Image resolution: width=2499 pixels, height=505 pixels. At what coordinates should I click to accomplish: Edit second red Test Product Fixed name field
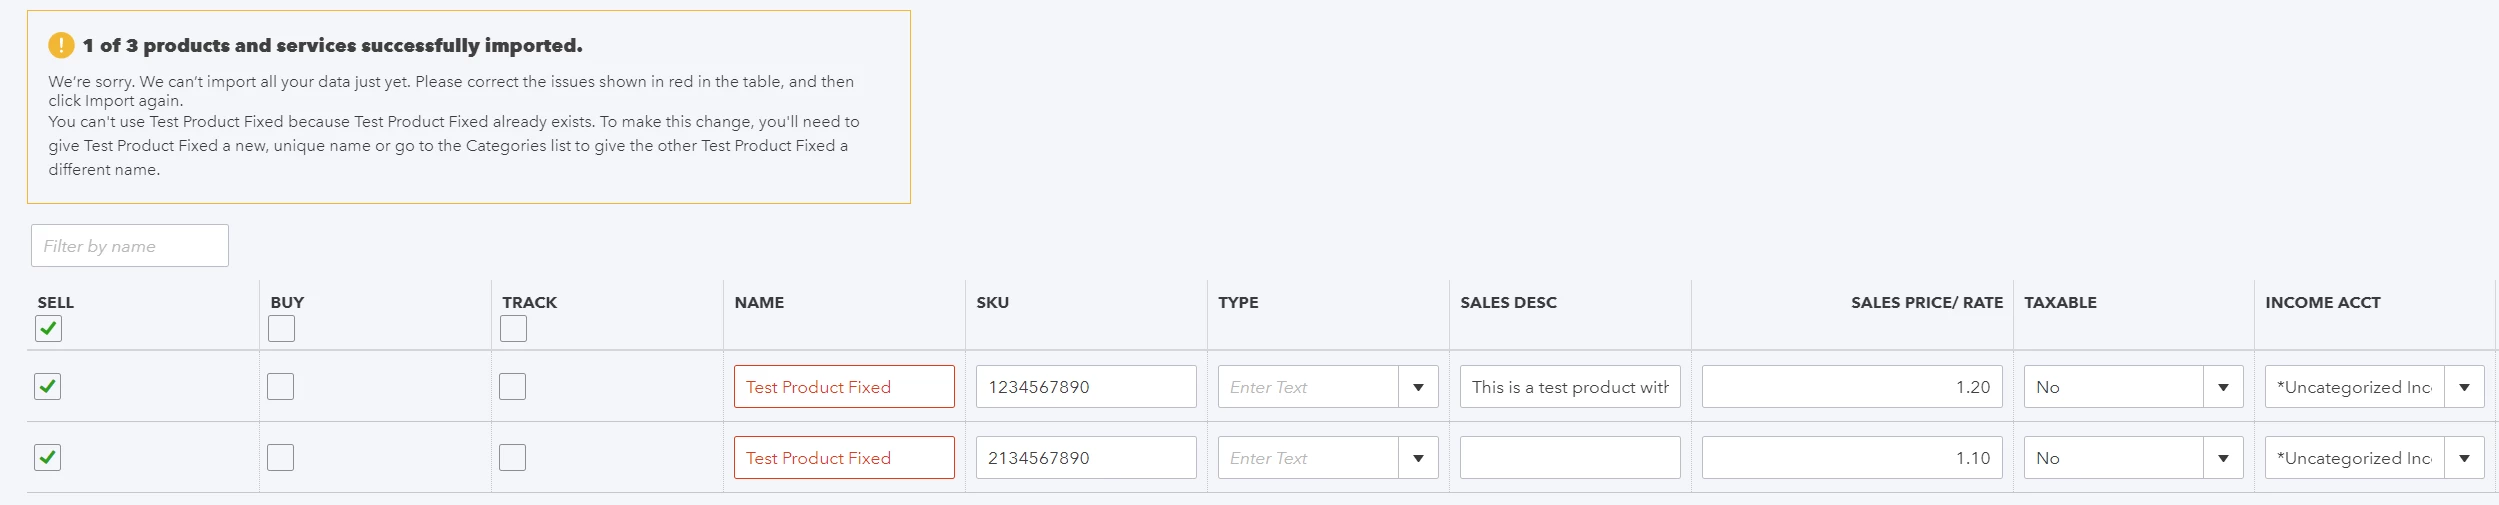(x=844, y=458)
